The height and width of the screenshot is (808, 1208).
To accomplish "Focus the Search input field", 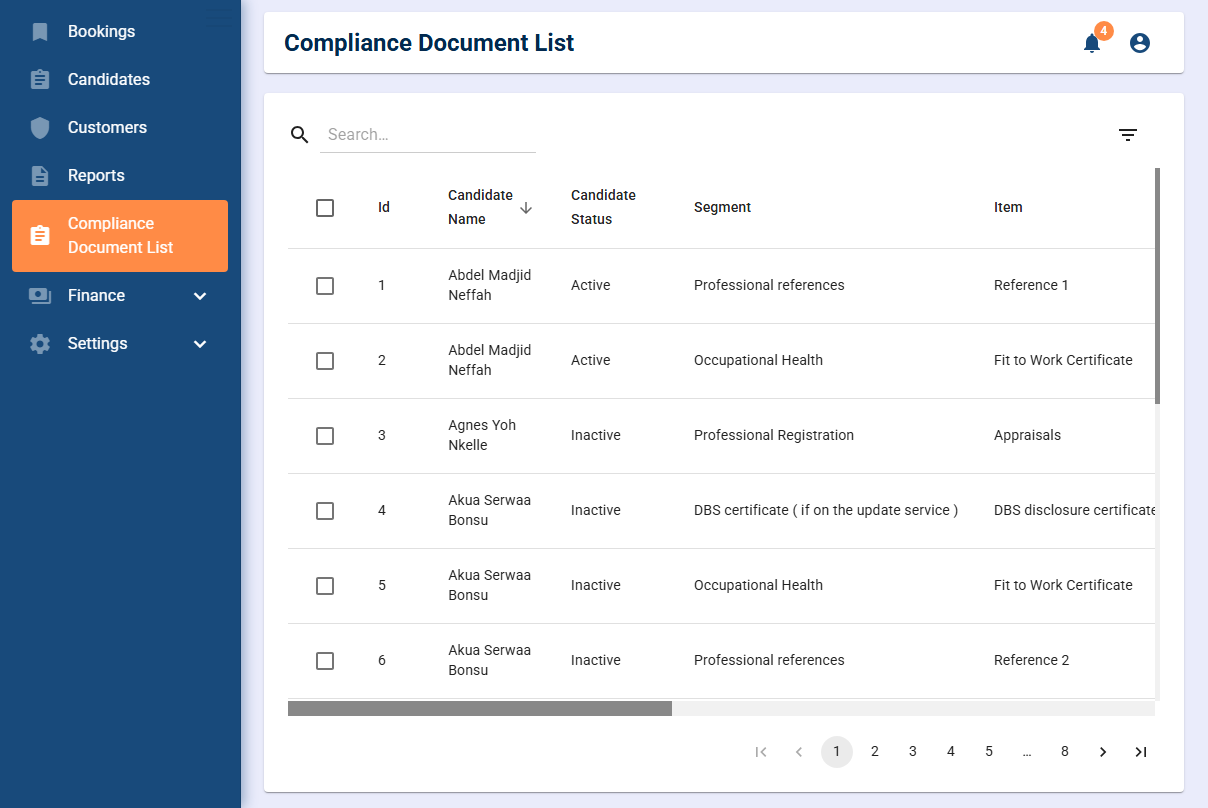I will 428,135.
